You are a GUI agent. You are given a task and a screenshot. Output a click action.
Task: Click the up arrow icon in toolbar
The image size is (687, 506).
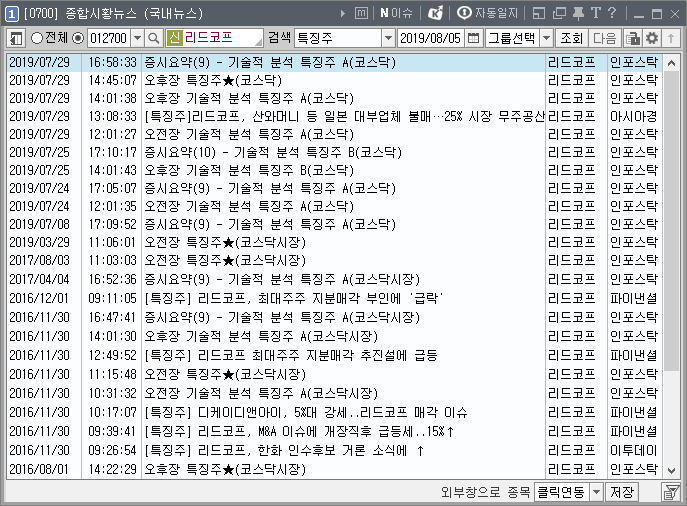[671, 39]
